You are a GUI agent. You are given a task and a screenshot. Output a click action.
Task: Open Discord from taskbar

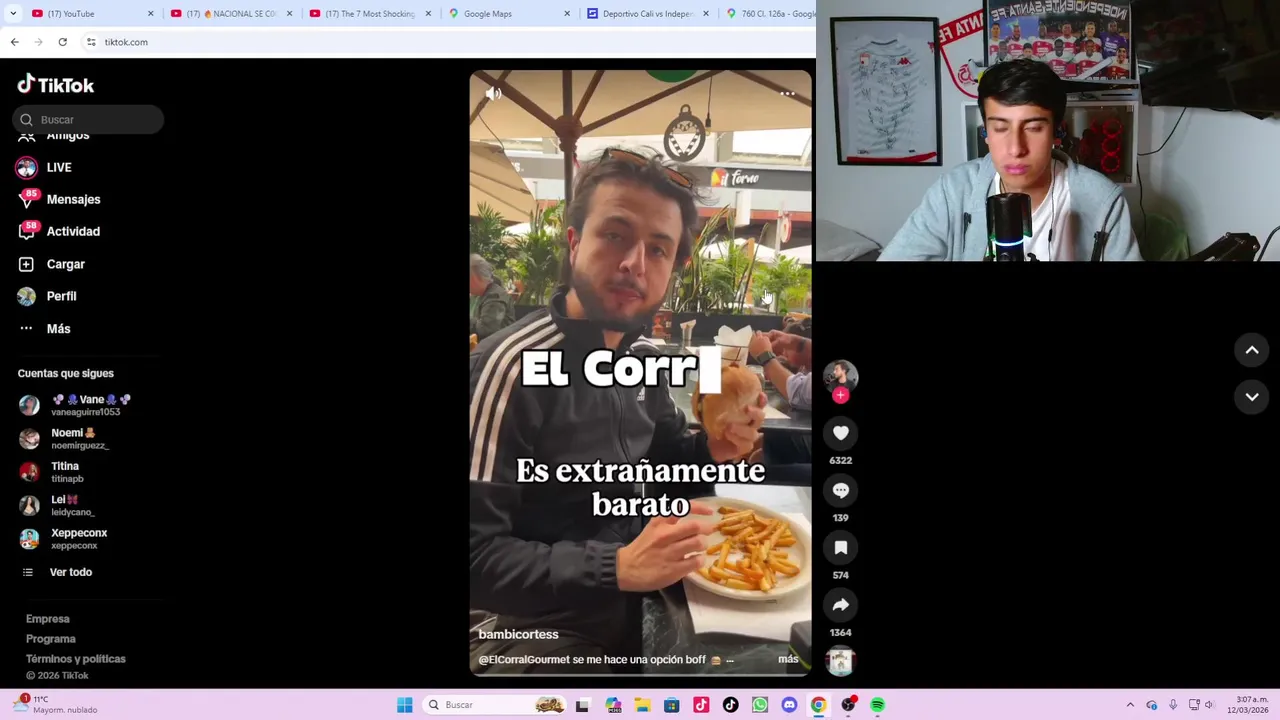(x=789, y=705)
